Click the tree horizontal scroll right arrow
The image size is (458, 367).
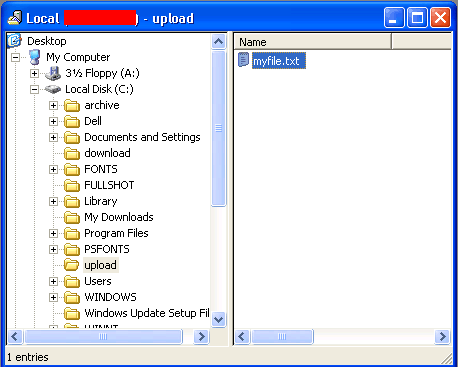(x=201, y=337)
